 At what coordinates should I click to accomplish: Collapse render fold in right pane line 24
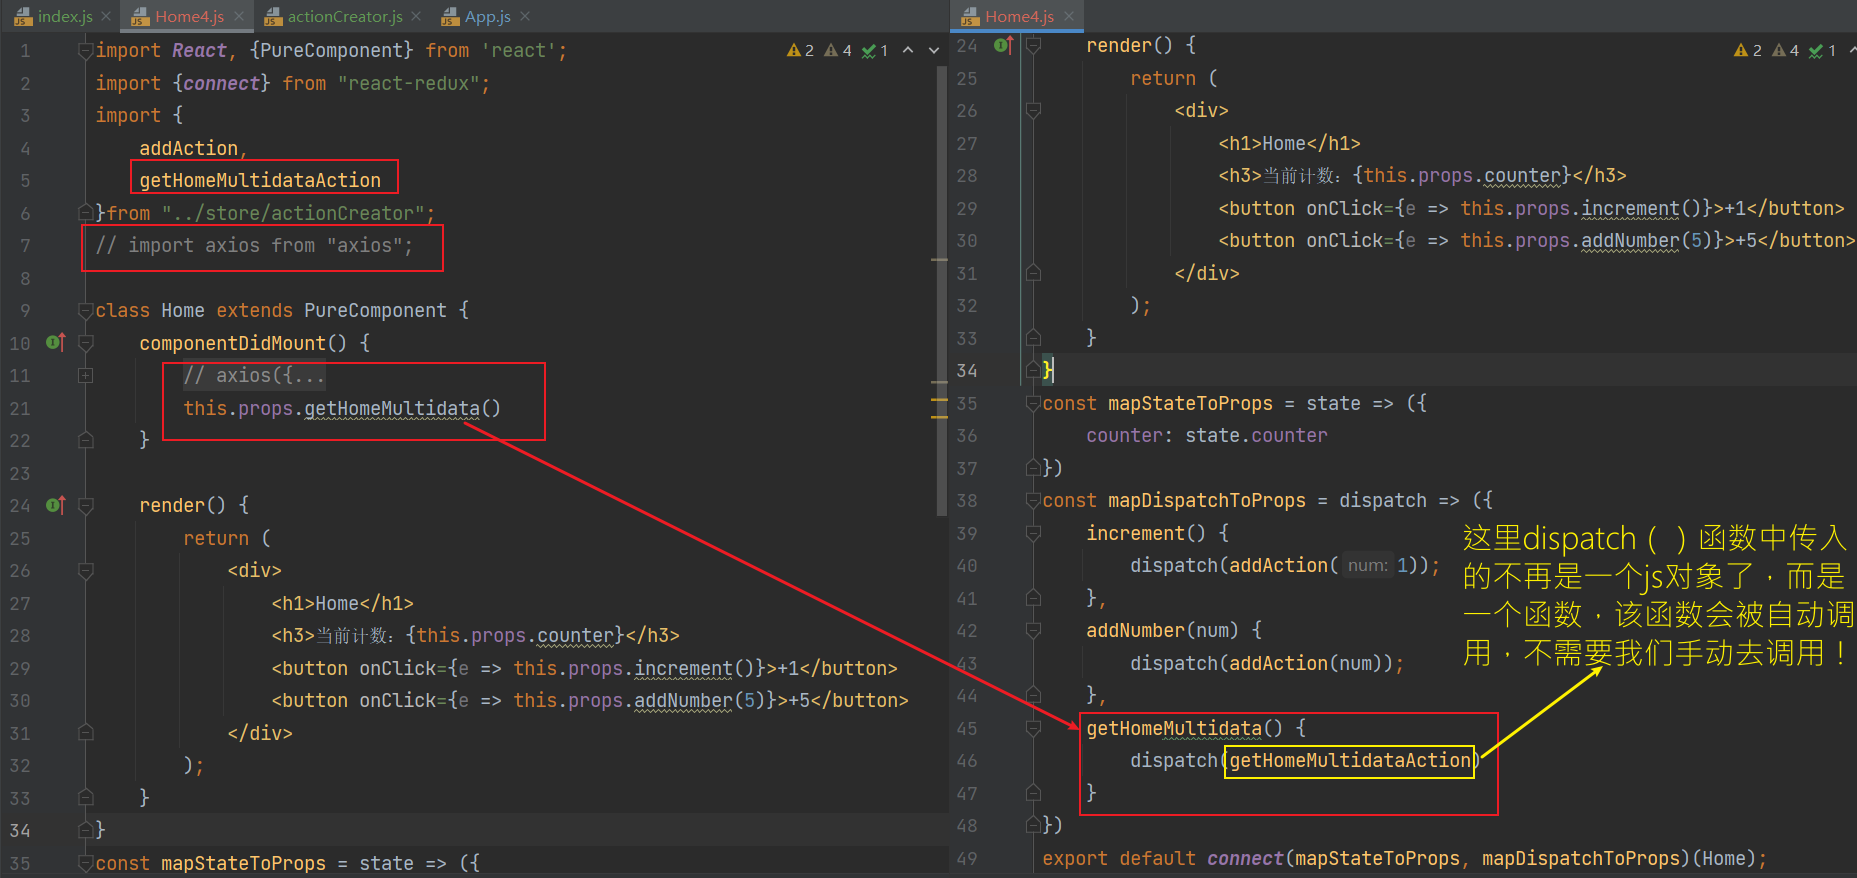[1033, 45]
